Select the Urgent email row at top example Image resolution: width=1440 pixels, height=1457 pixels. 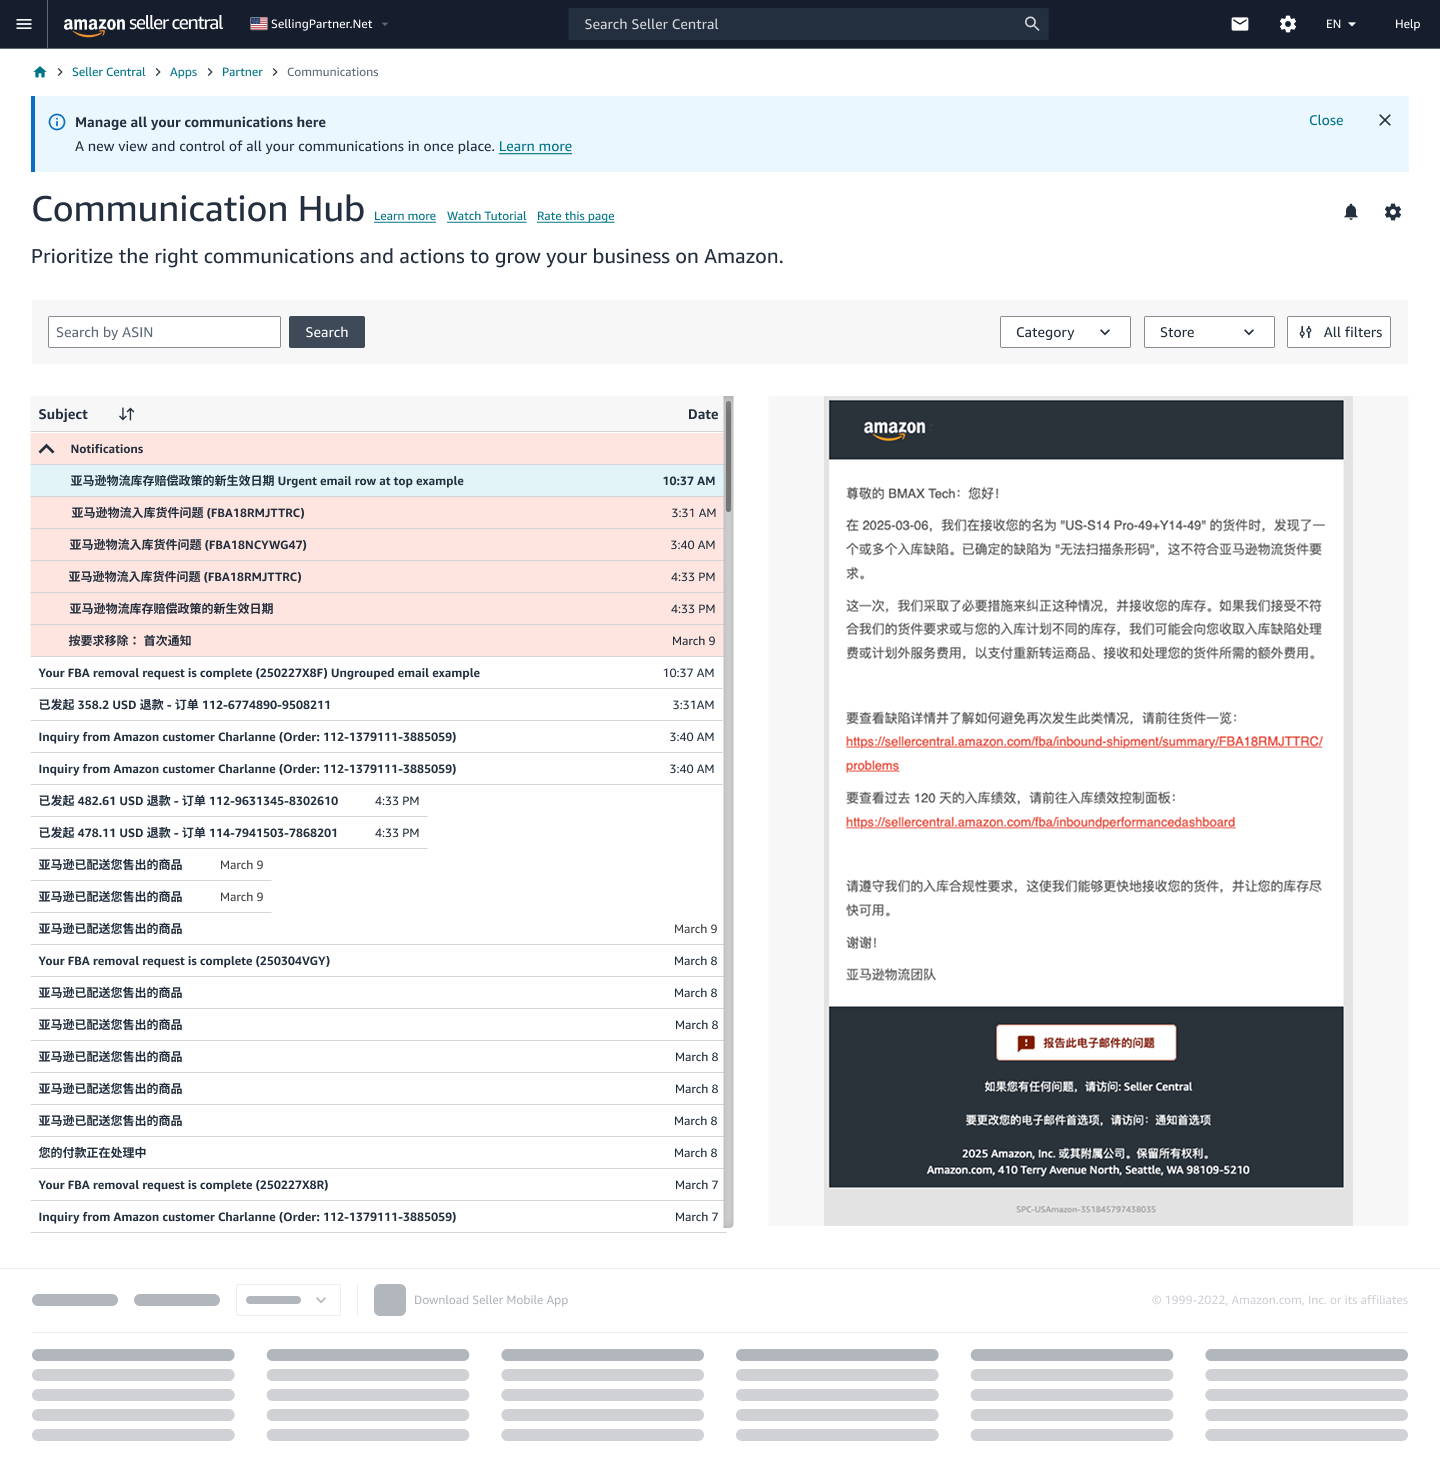377,481
